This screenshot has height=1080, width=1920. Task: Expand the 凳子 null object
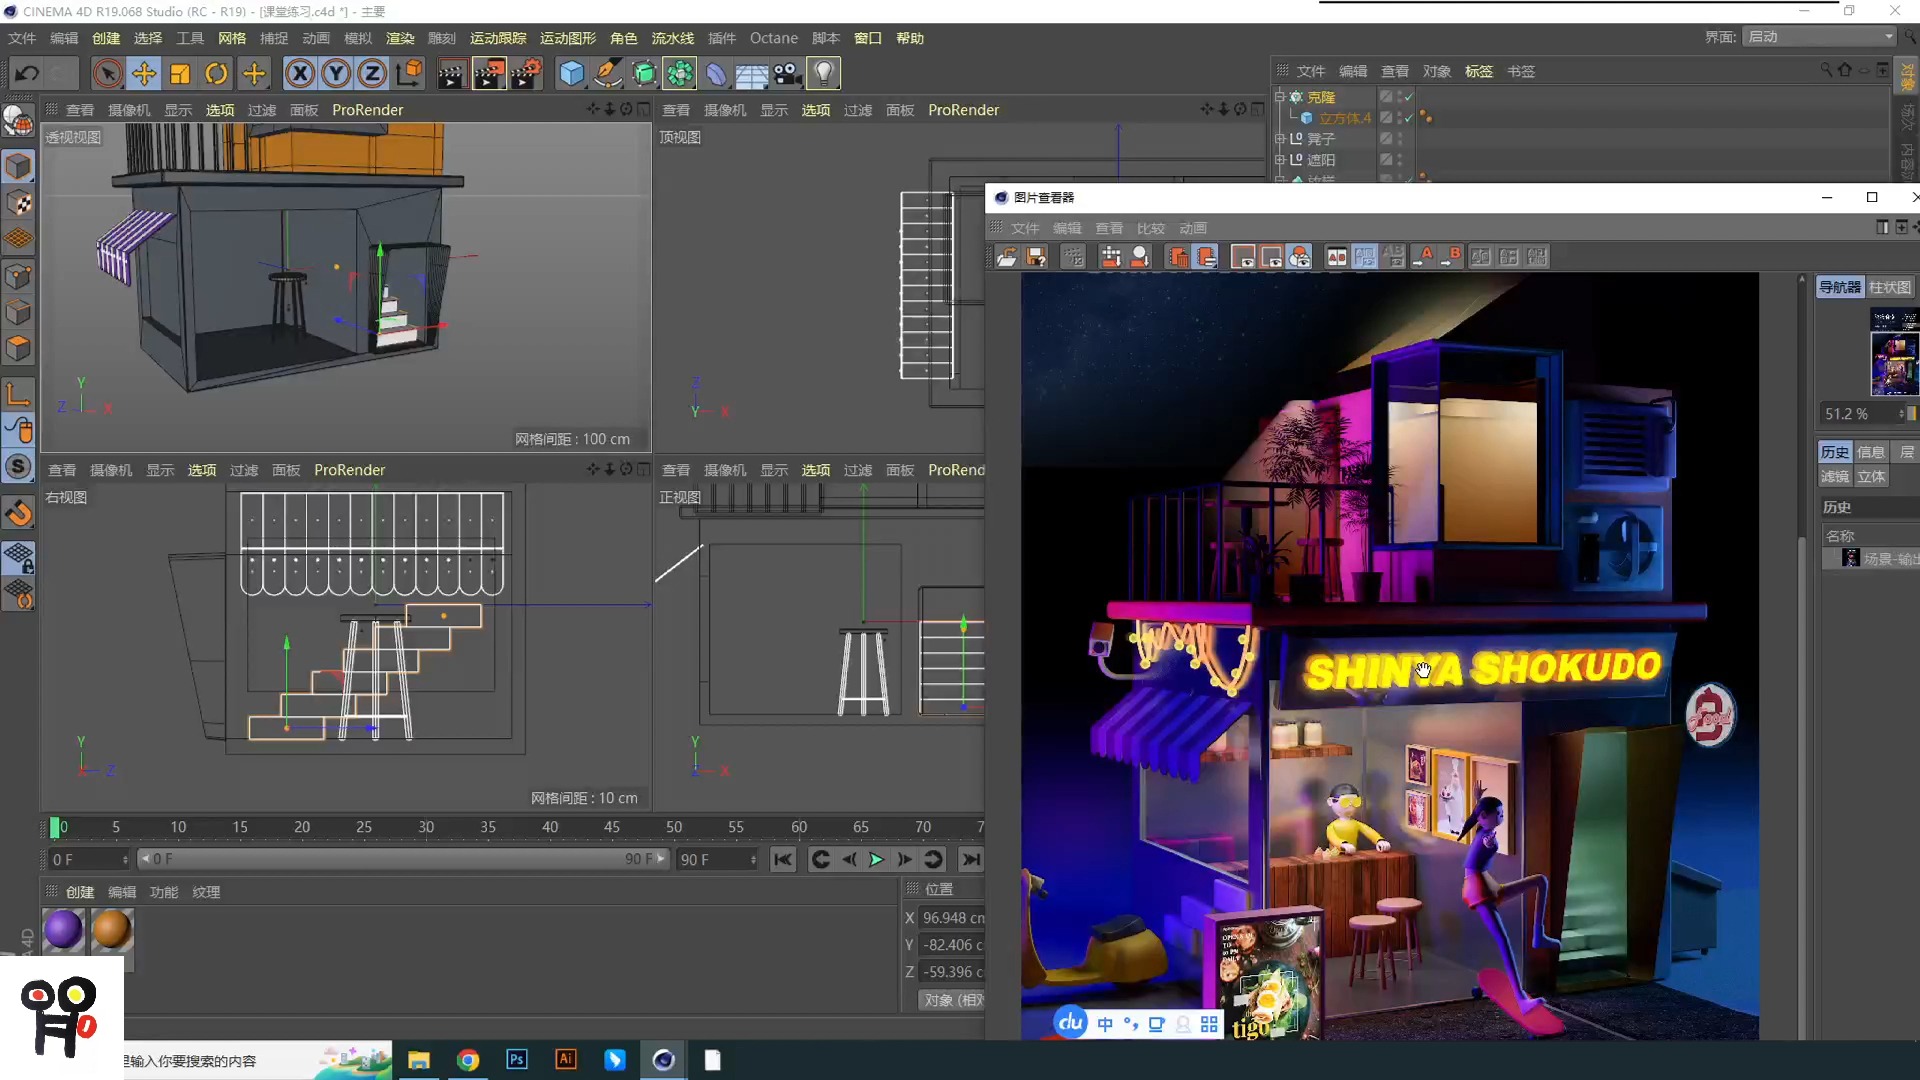point(1279,139)
